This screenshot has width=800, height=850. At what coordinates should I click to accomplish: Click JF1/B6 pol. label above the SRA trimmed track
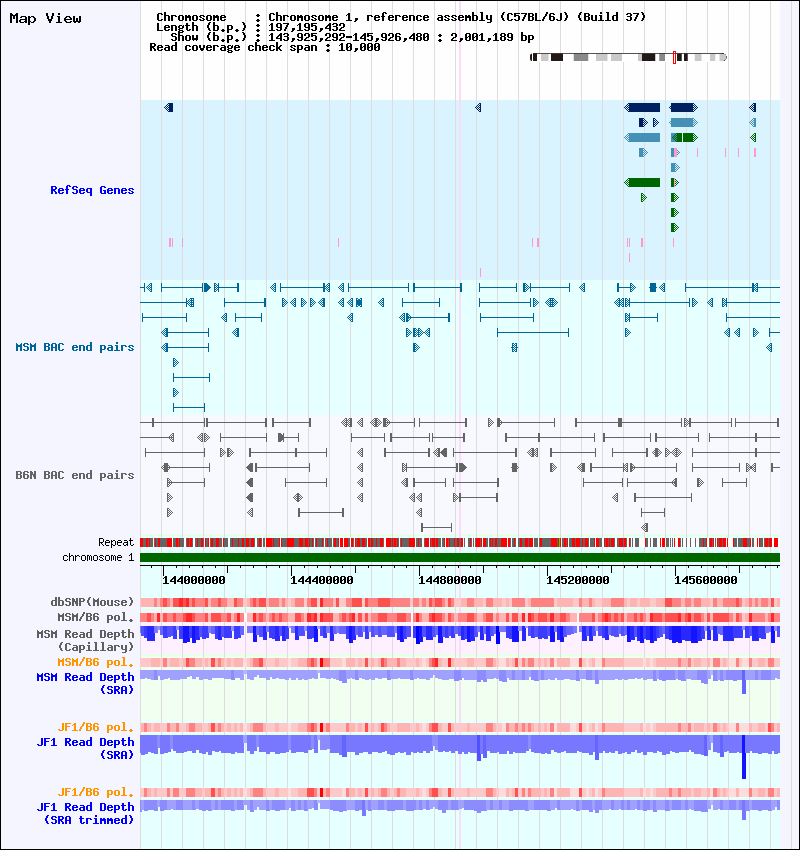coord(95,793)
